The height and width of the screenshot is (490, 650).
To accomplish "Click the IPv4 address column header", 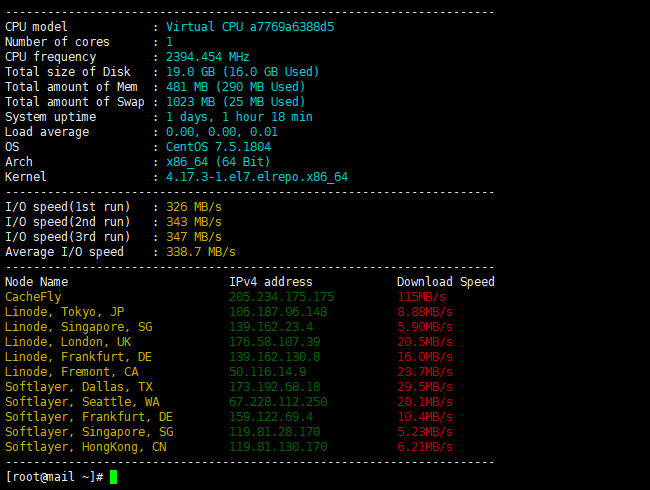I will (x=271, y=282).
